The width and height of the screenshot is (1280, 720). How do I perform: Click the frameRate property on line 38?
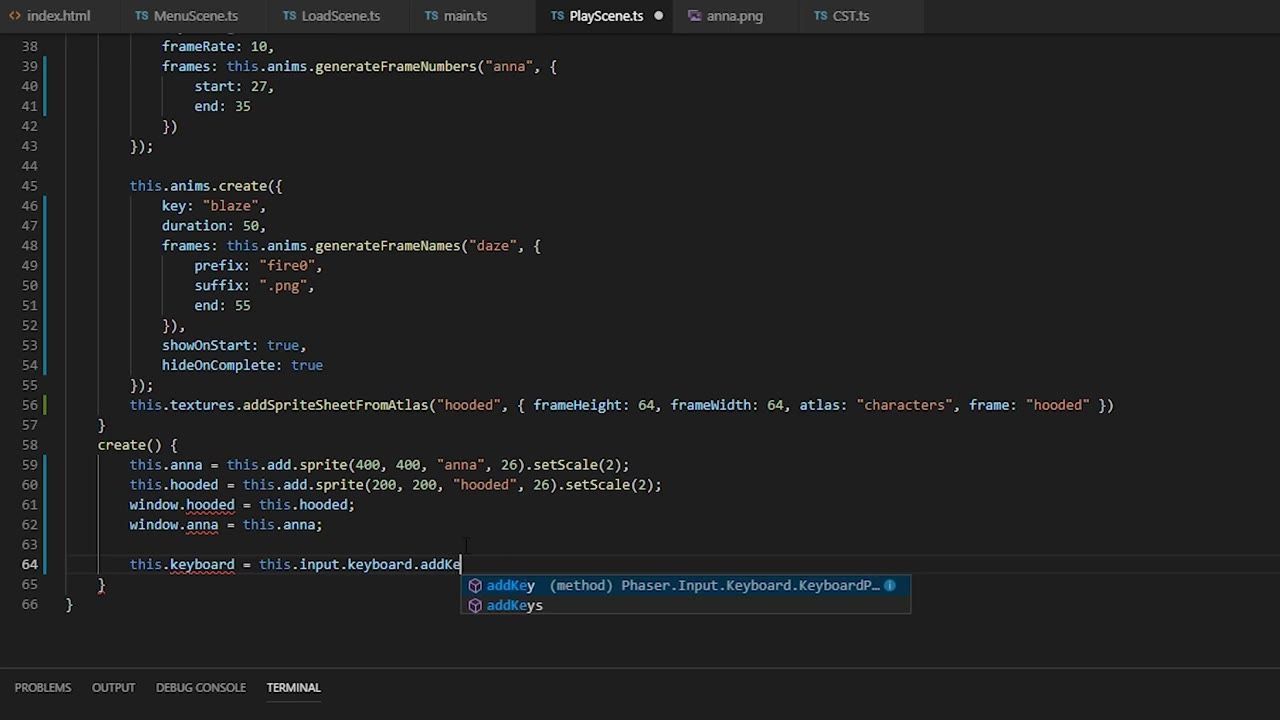198,47
